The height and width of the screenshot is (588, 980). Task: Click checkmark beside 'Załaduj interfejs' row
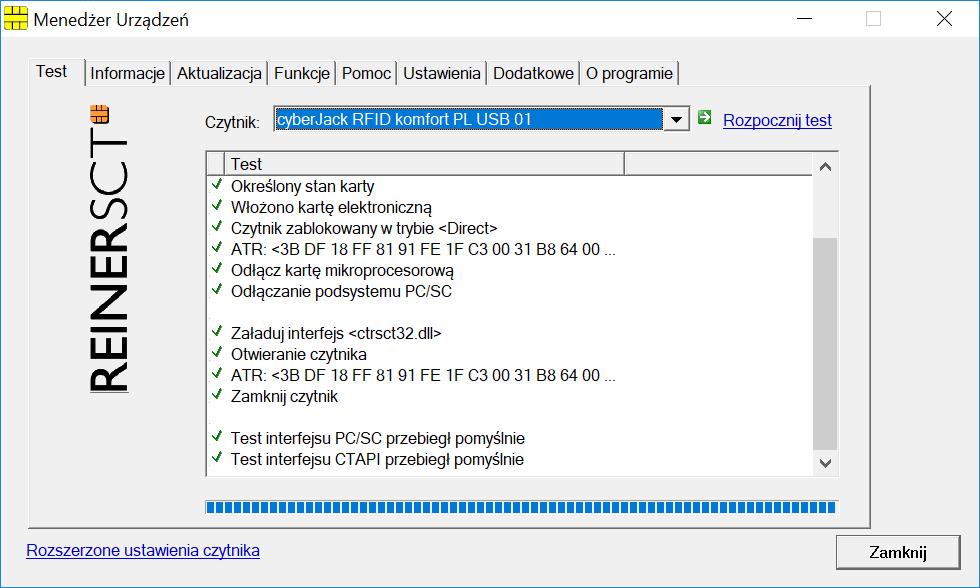click(x=217, y=331)
